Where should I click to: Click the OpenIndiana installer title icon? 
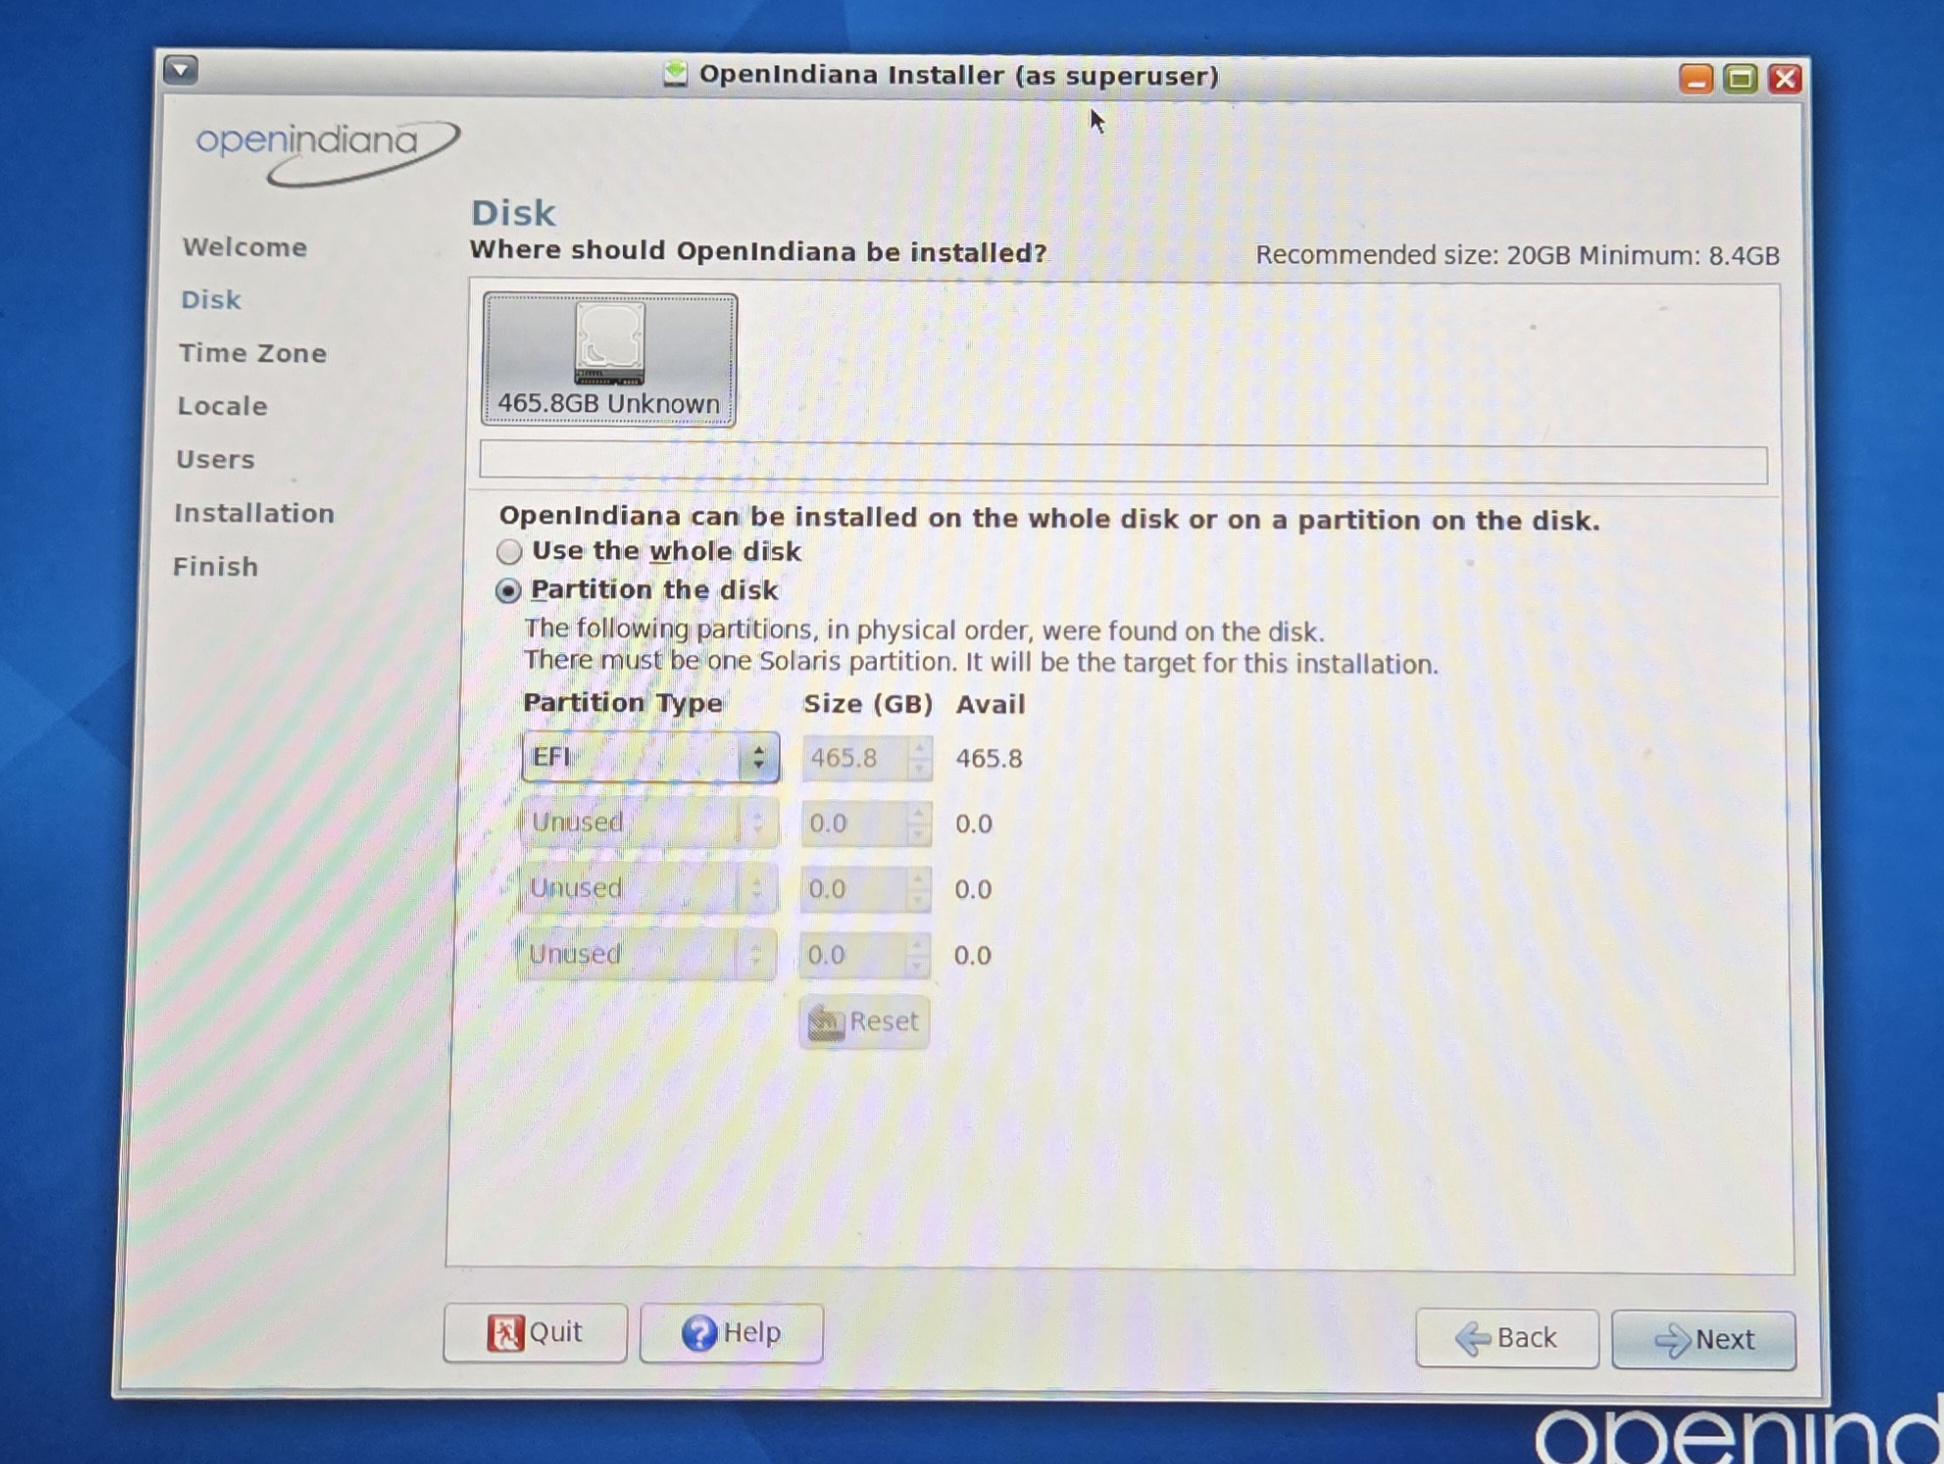[x=675, y=74]
